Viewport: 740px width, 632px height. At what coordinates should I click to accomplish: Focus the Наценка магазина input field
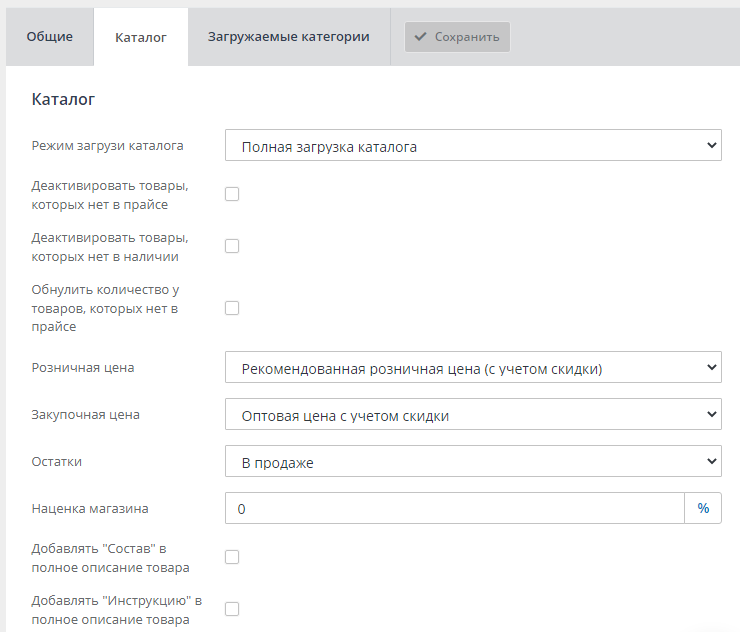[455, 509]
